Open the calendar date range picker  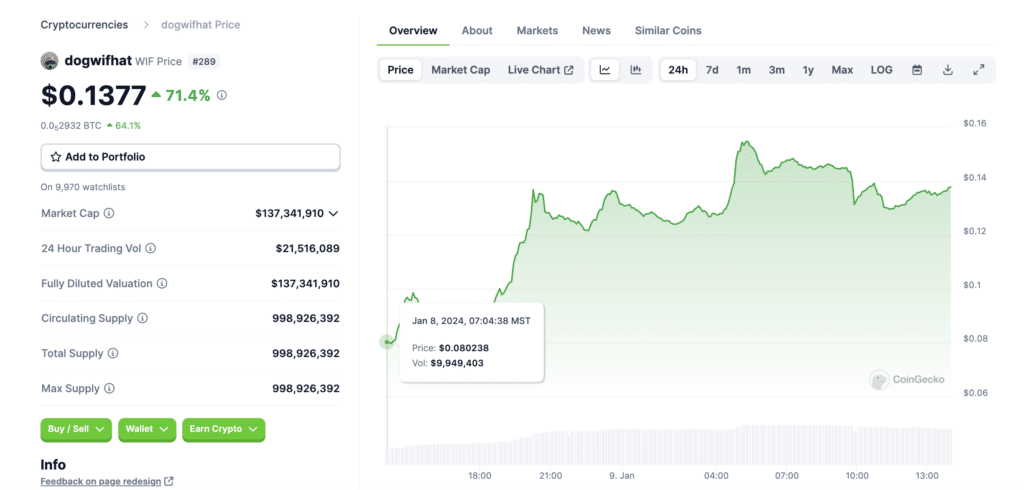point(917,70)
